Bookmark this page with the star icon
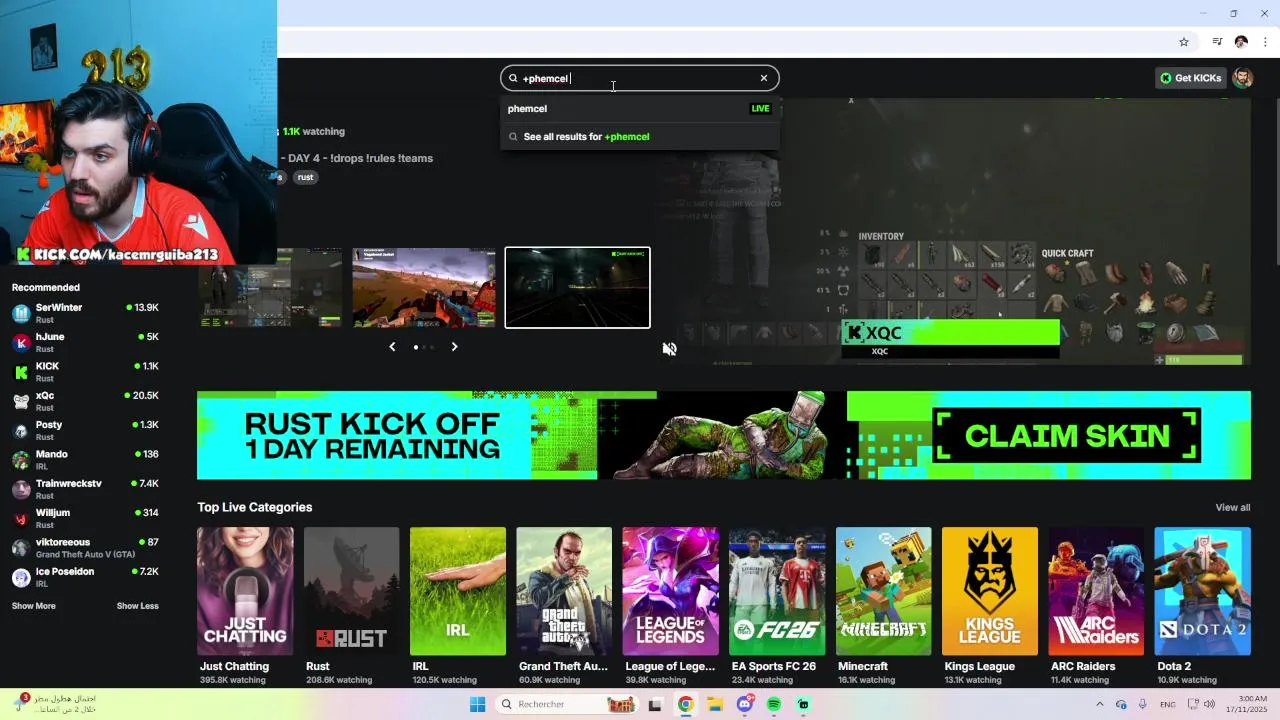The height and width of the screenshot is (720, 1280). (1184, 42)
